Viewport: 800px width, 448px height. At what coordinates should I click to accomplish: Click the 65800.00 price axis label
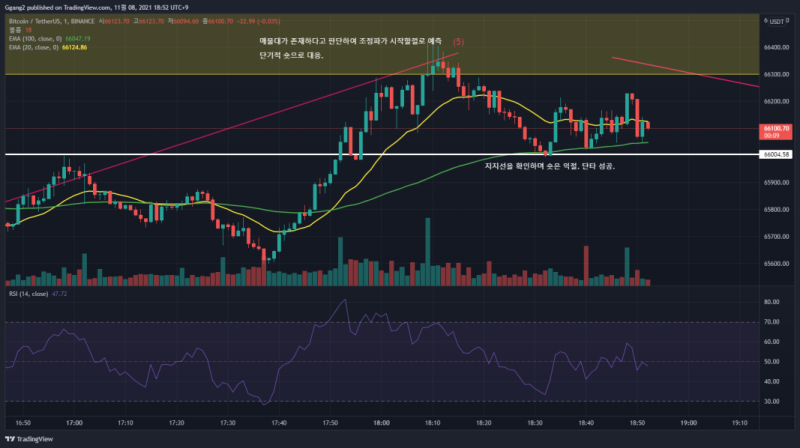[776, 210]
